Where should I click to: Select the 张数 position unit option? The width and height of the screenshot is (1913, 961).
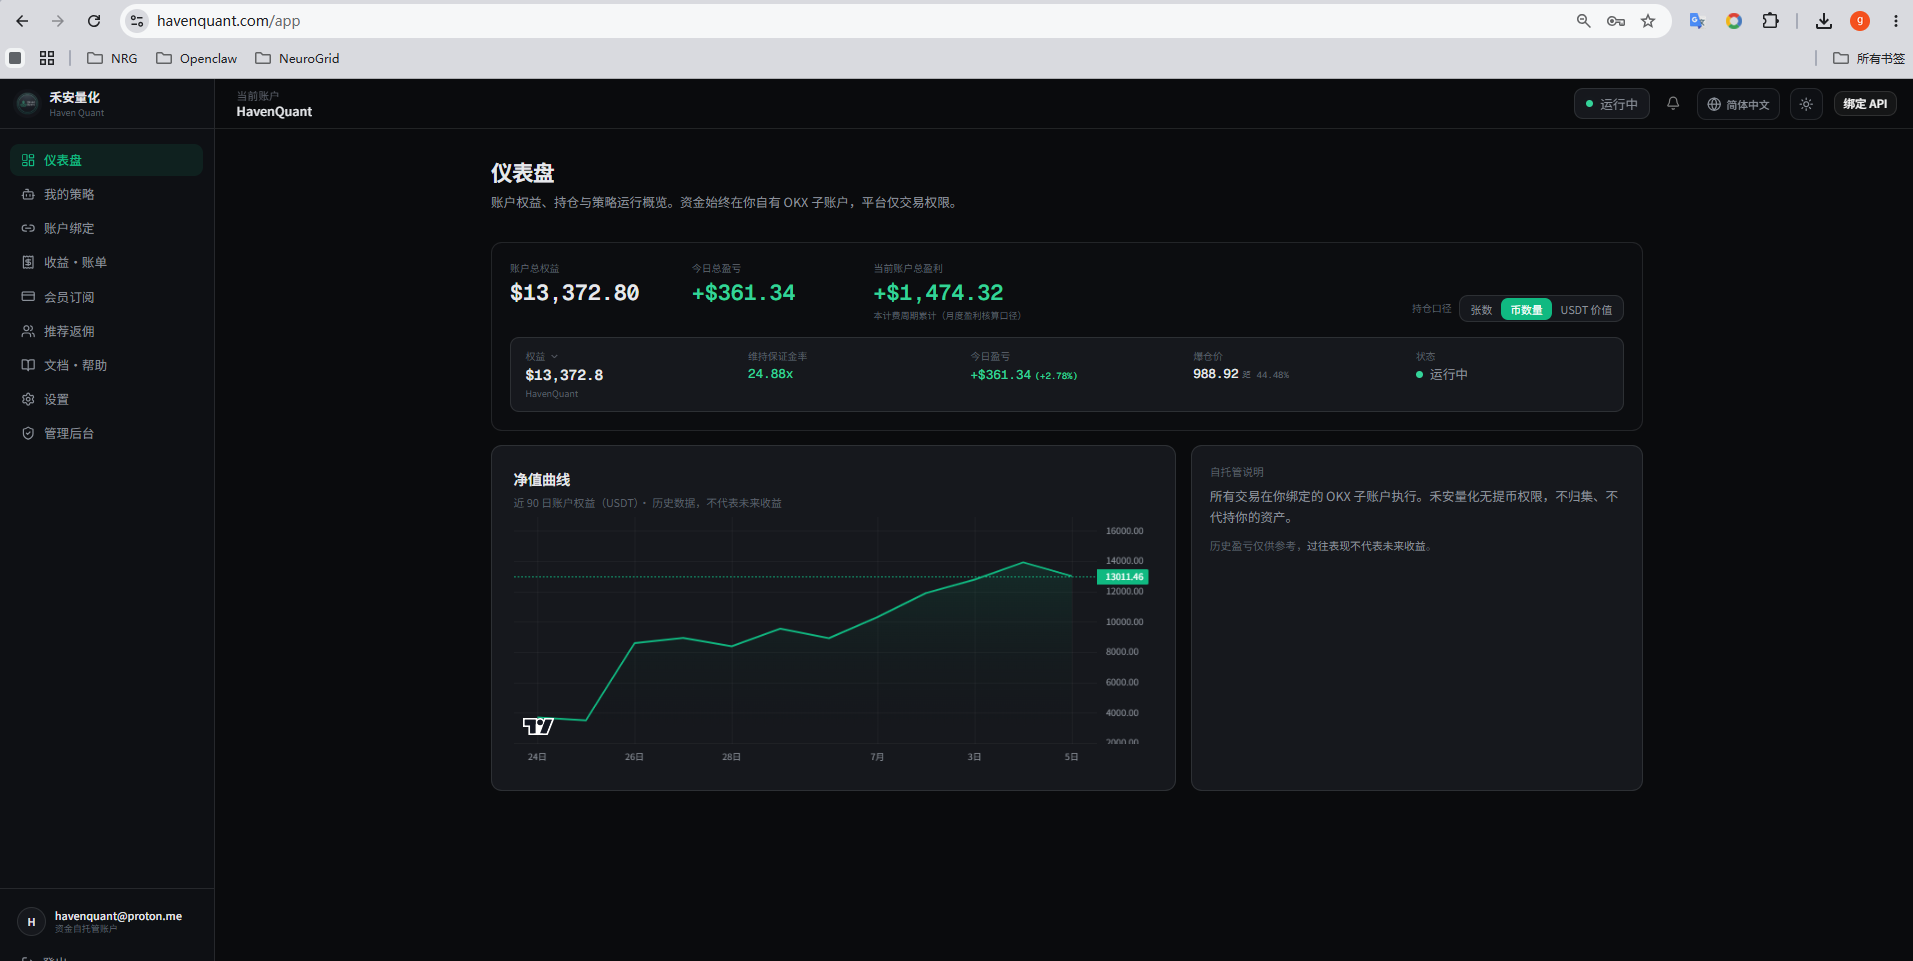point(1481,310)
